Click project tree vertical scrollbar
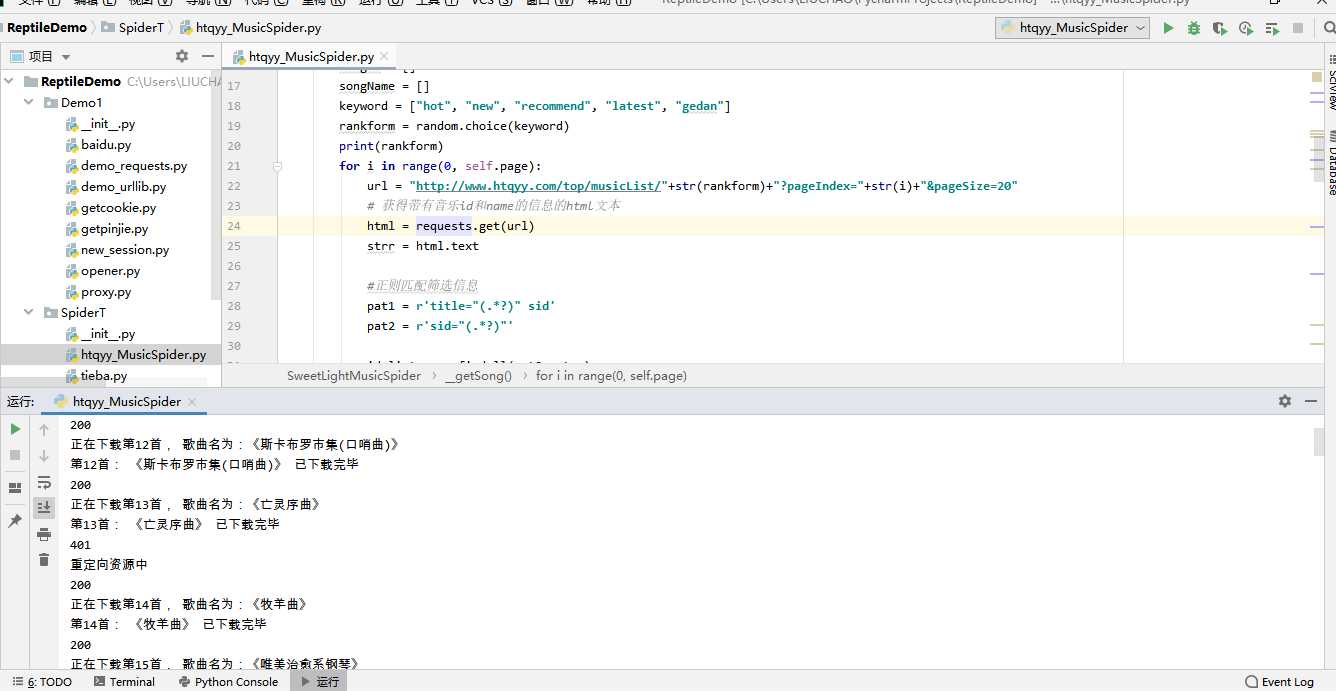This screenshot has width=1336, height=691. 217,185
